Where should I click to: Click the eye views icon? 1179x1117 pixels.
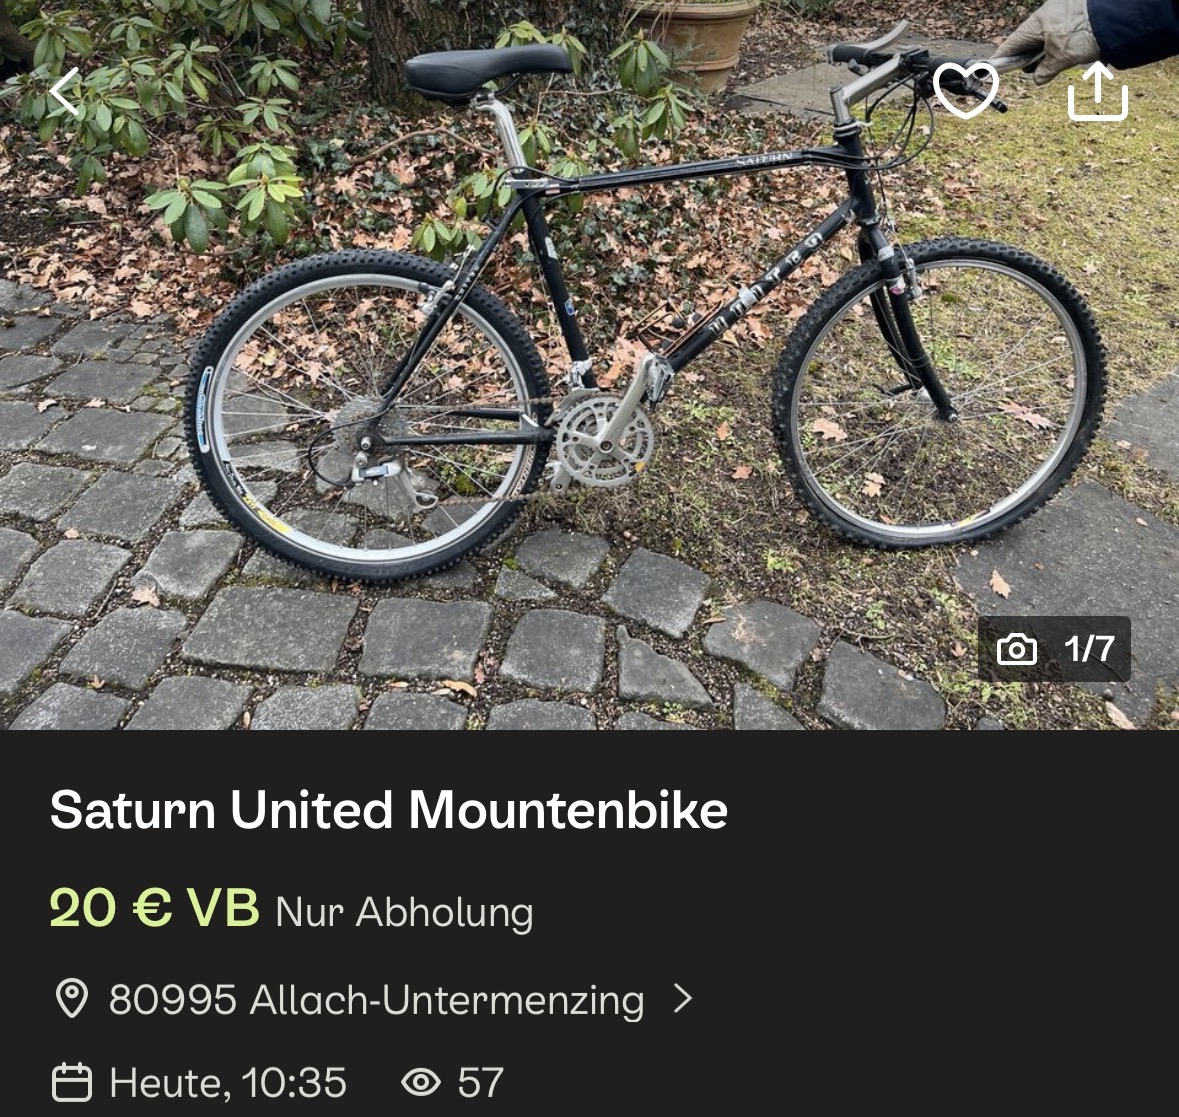click(421, 1082)
